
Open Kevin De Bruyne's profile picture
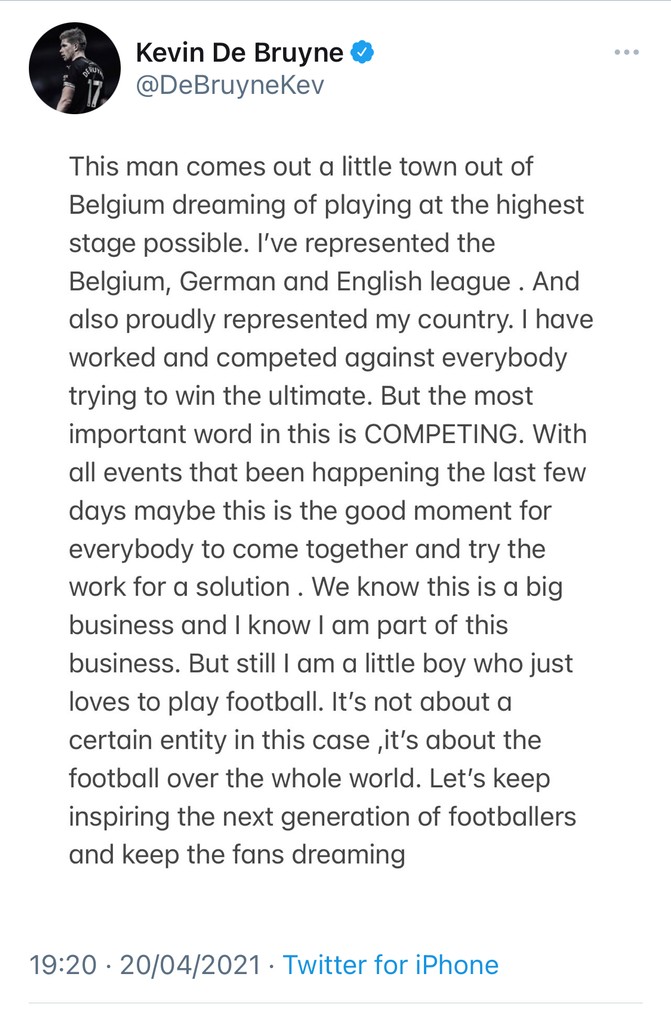(x=75, y=68)
